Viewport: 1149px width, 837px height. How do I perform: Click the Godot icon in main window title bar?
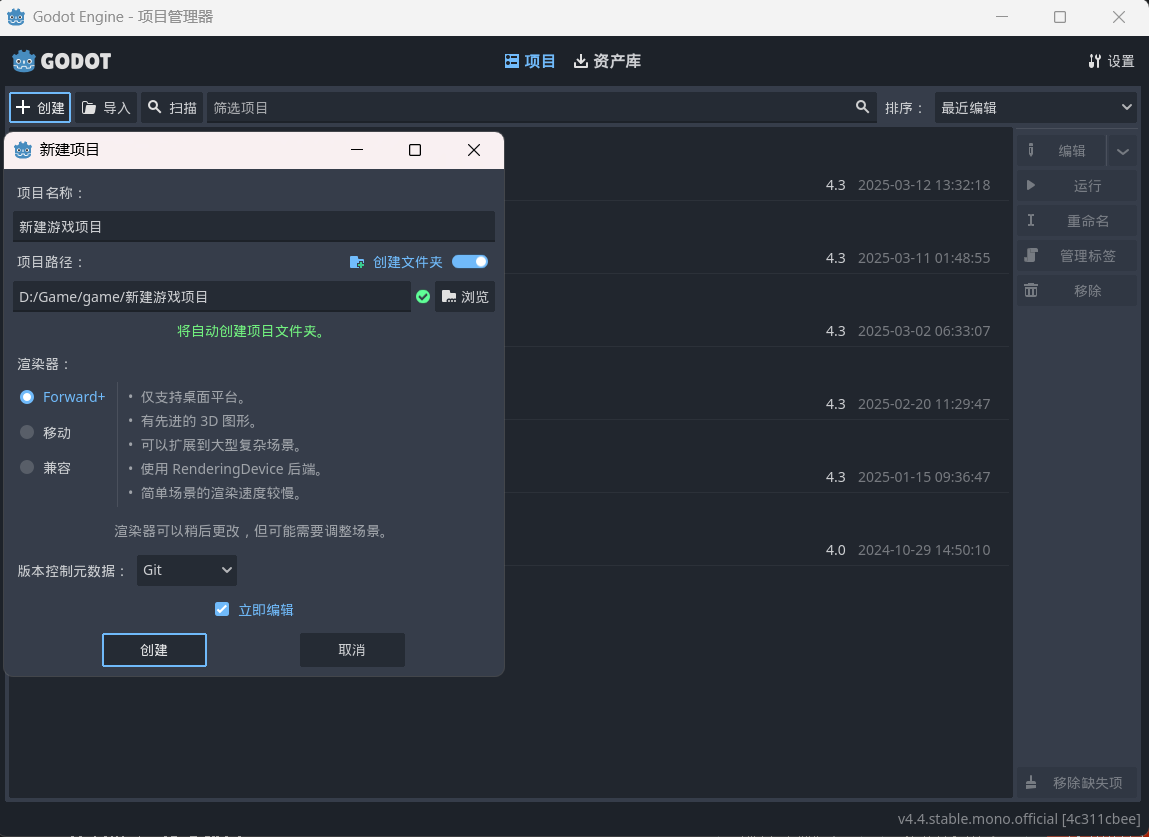pos(15,17)
